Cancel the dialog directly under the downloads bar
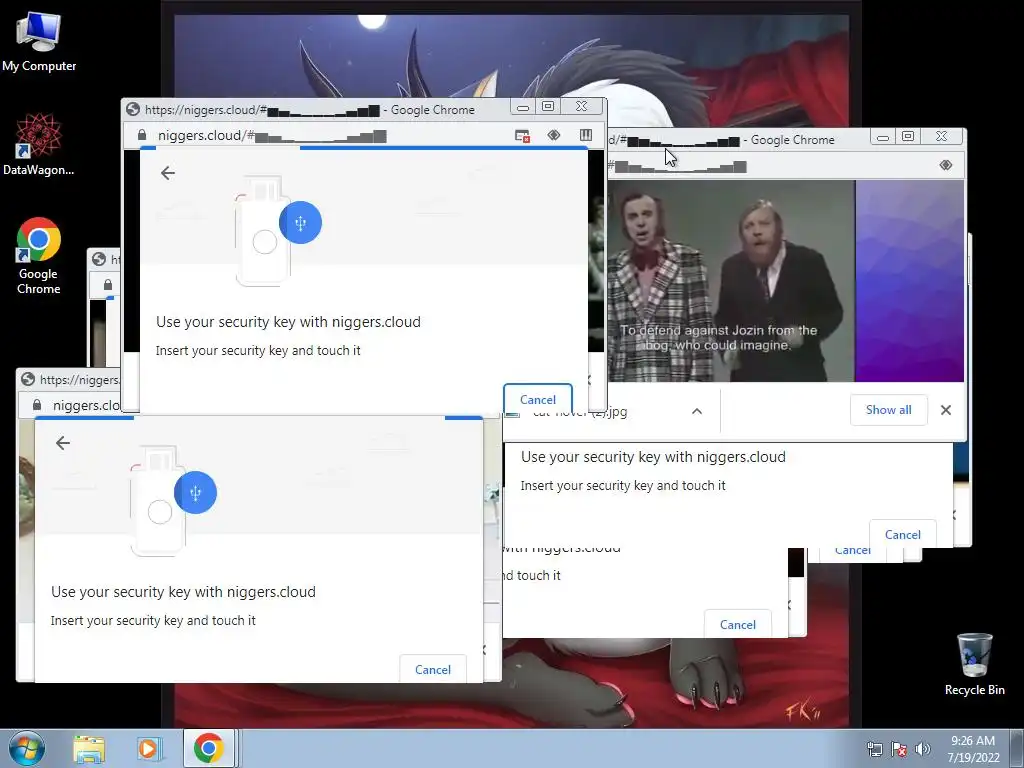 (x=903, y=534)
